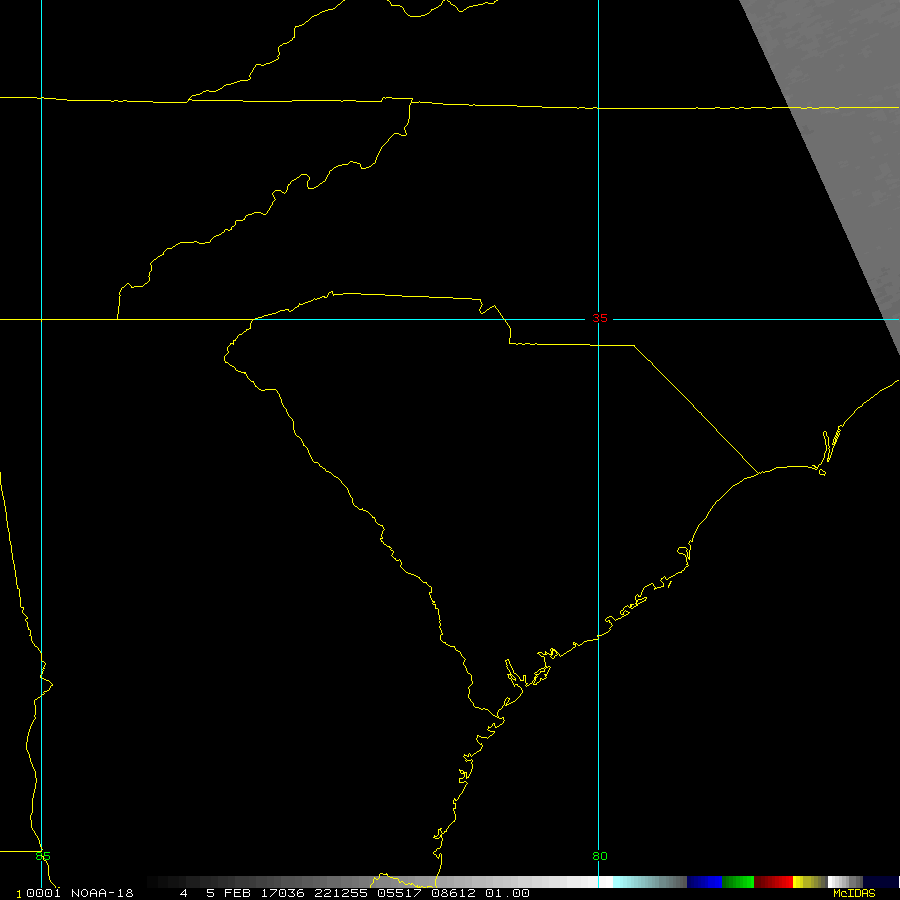Viewport: 900px width, 900px height.
Task: Click the green 85 longitude label
Action: (42, 856)
